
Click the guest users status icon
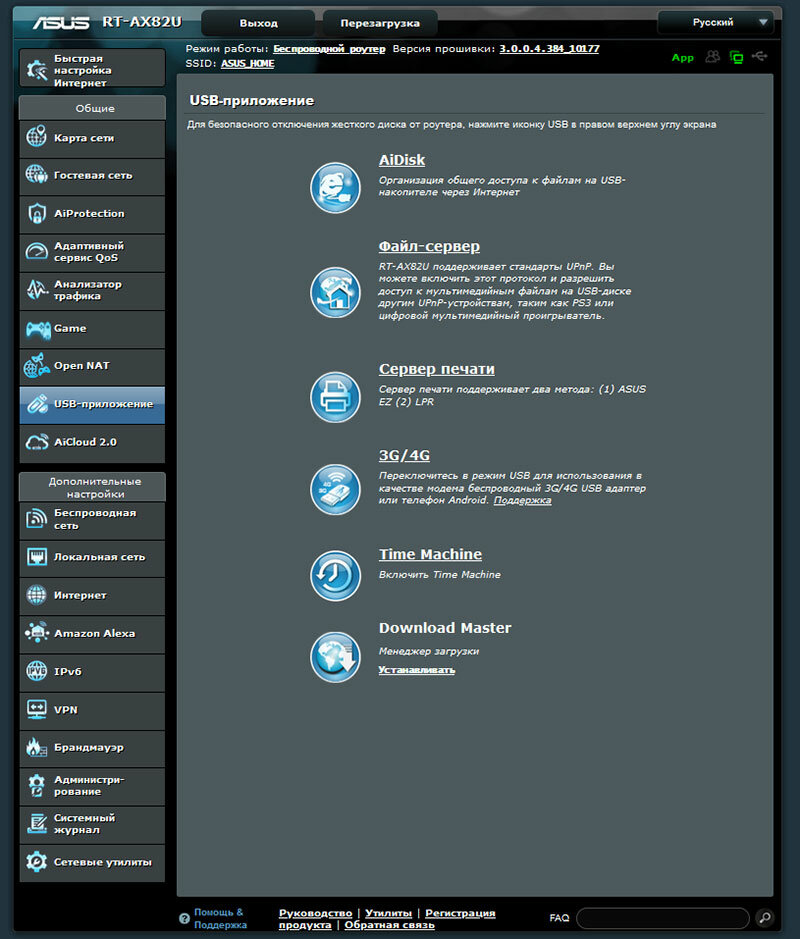(x=713, y=56)
